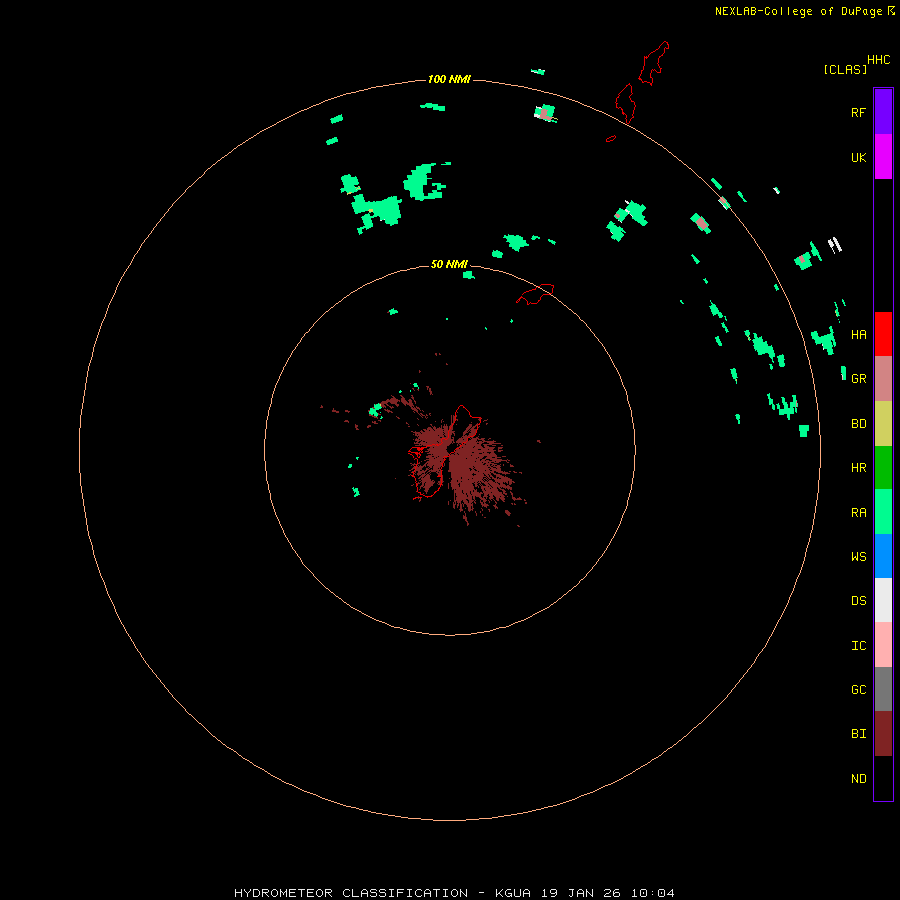
Task: Click the UK legend label
Action: click(x=858, y=157)
